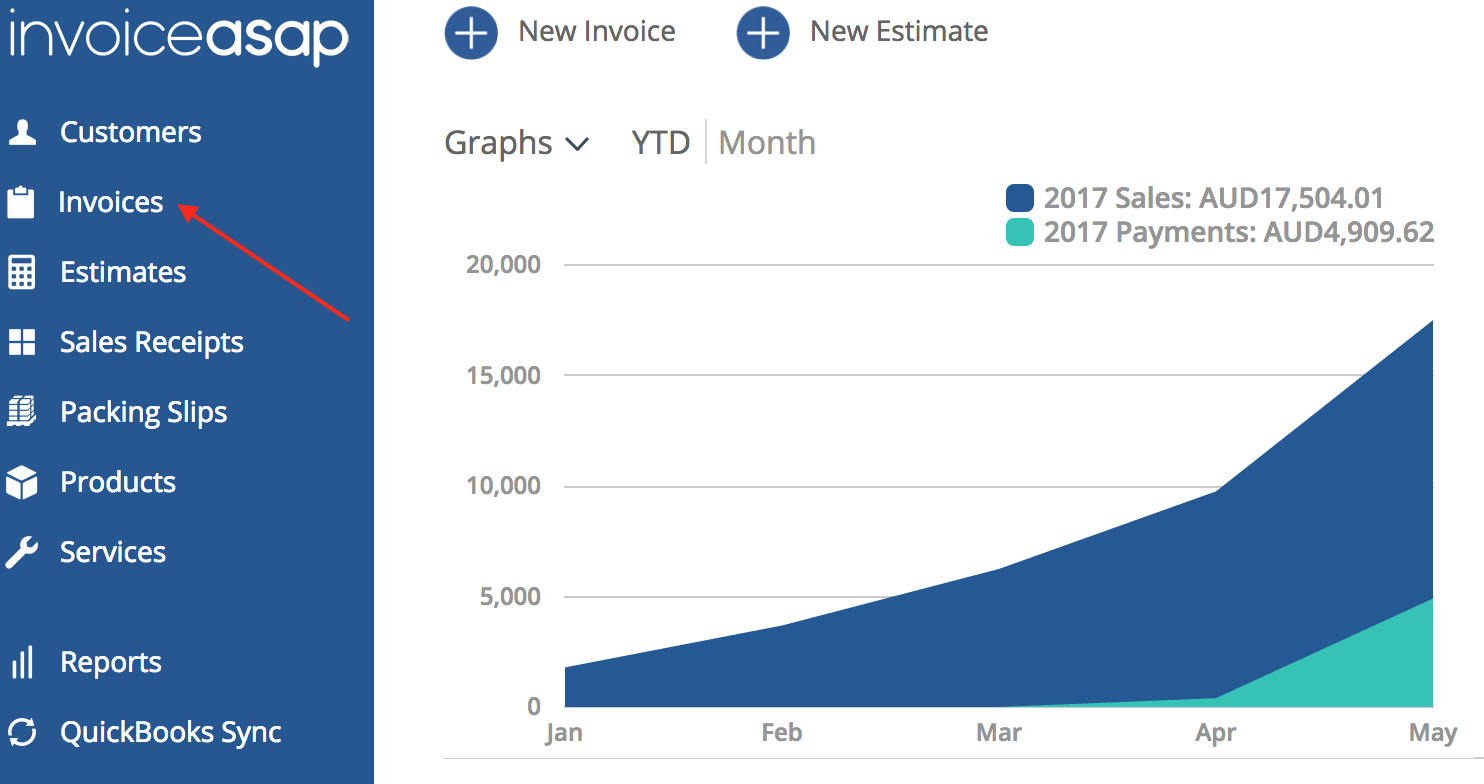1484x784 pixels.
Task: Click the plus icon beside New Invoice
Action: 470,32
